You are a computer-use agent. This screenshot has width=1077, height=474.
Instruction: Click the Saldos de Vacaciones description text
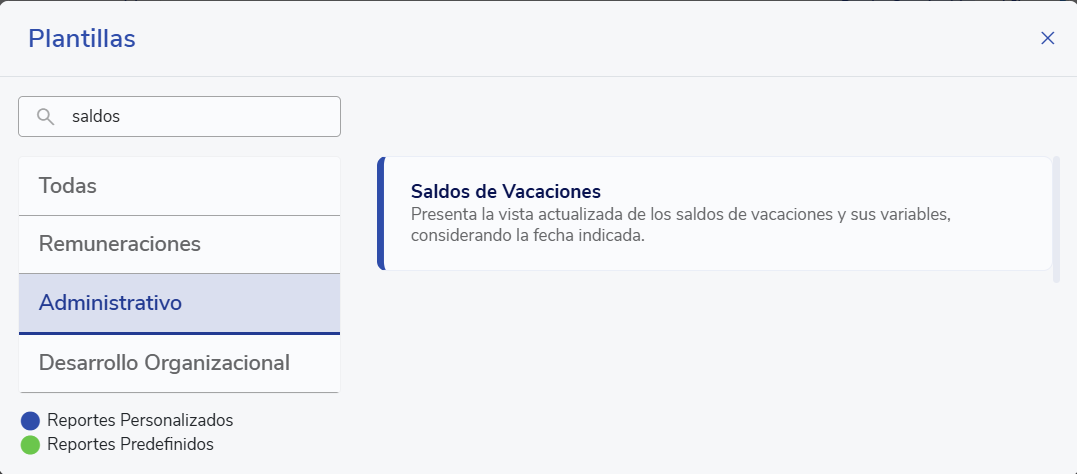coord(680,226)
